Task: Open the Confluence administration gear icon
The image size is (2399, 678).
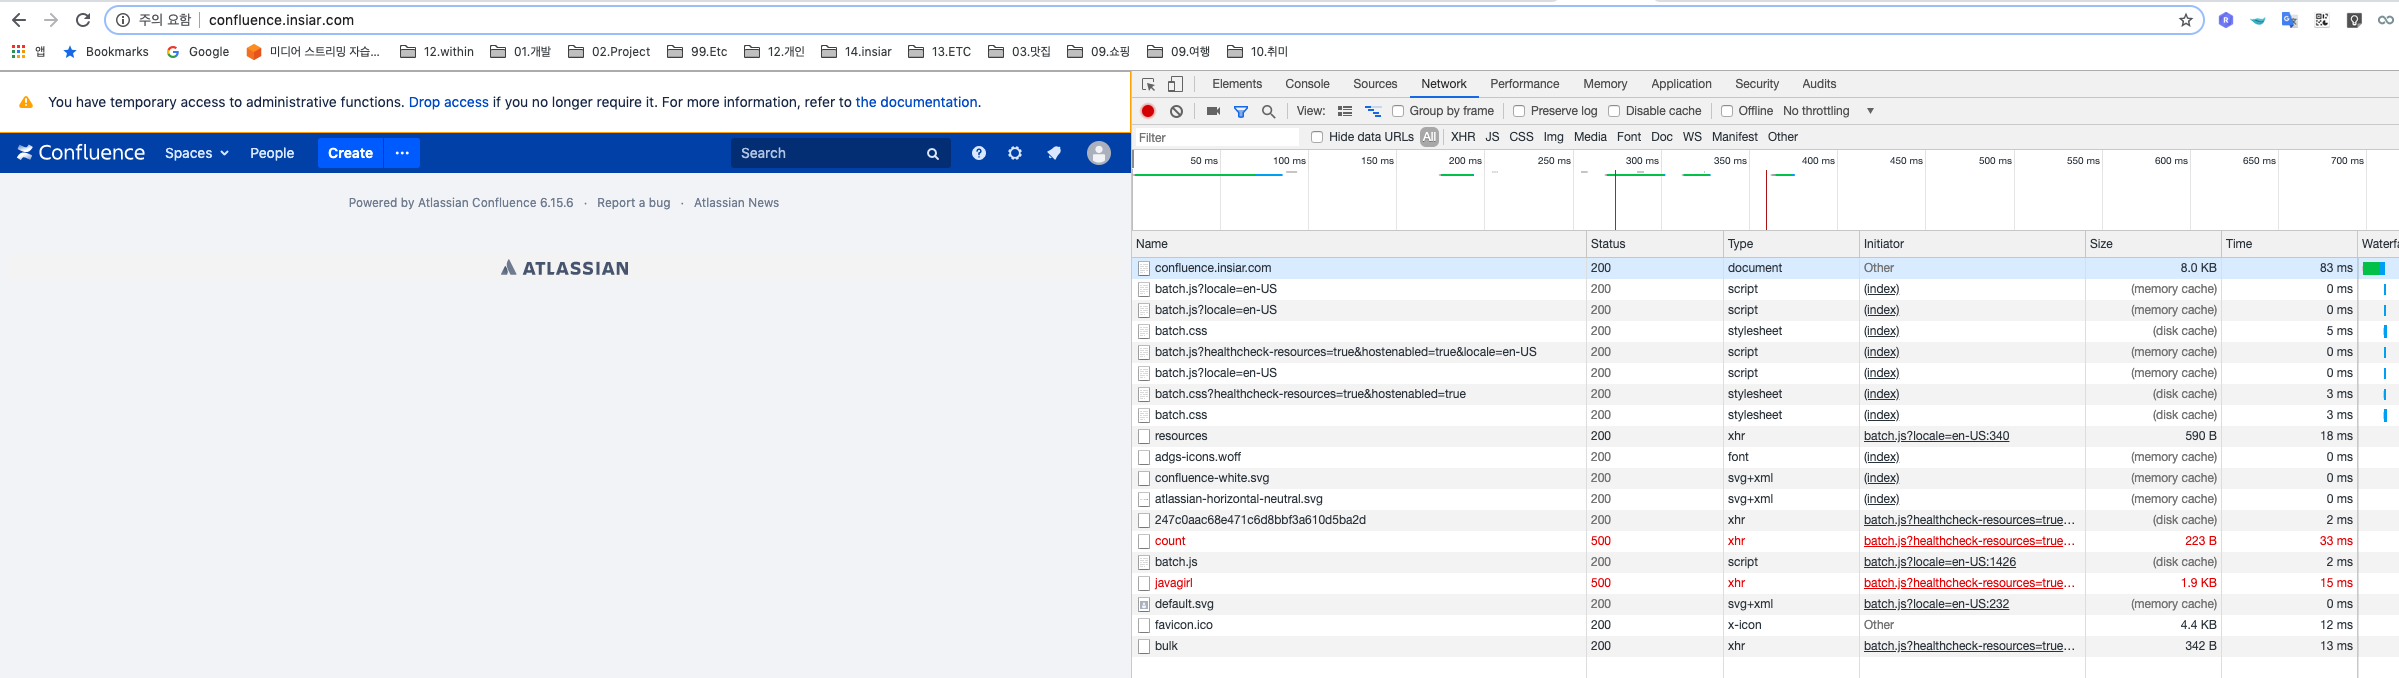Action: (1015, 153)
